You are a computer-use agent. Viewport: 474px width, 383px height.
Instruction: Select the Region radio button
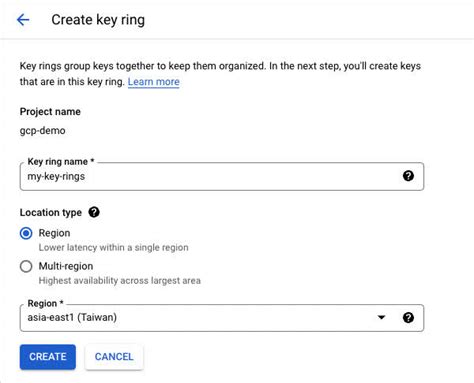pyautogui.click(x=26, y=233)
